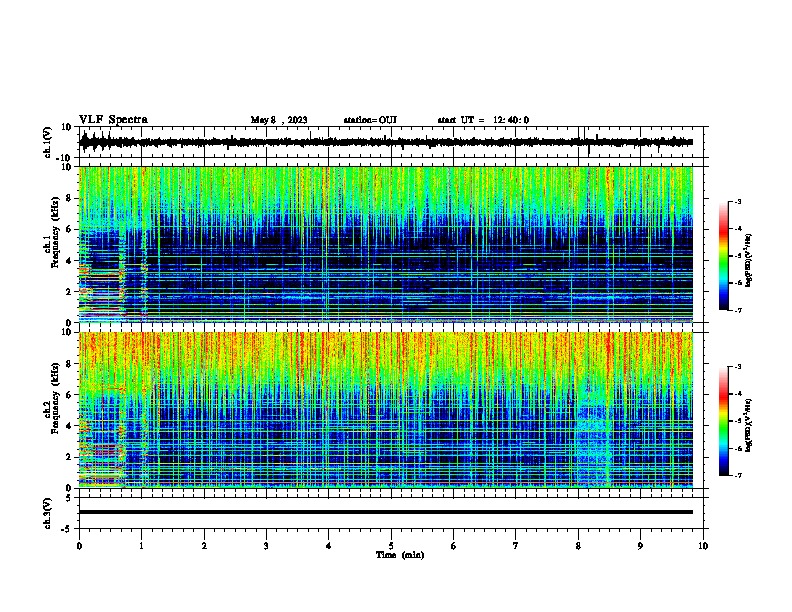Click time axis tick label "3"
The width and height of the screenshot is (792, 612).
266,546
